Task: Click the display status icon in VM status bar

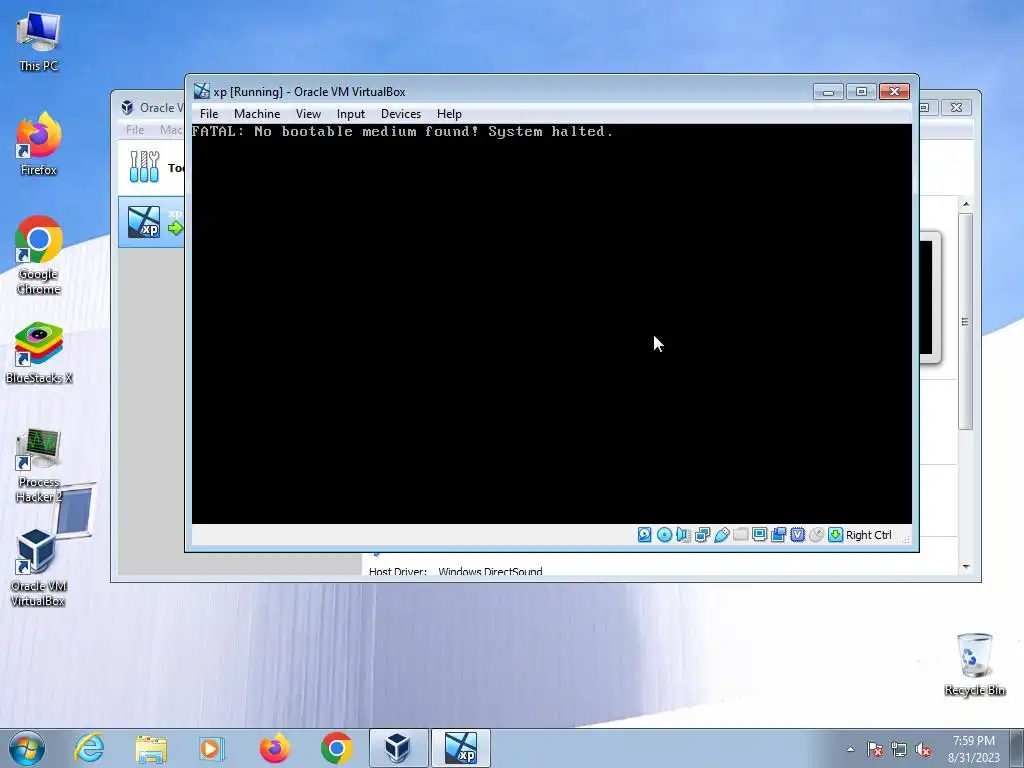Action: (x=760, y=535)
